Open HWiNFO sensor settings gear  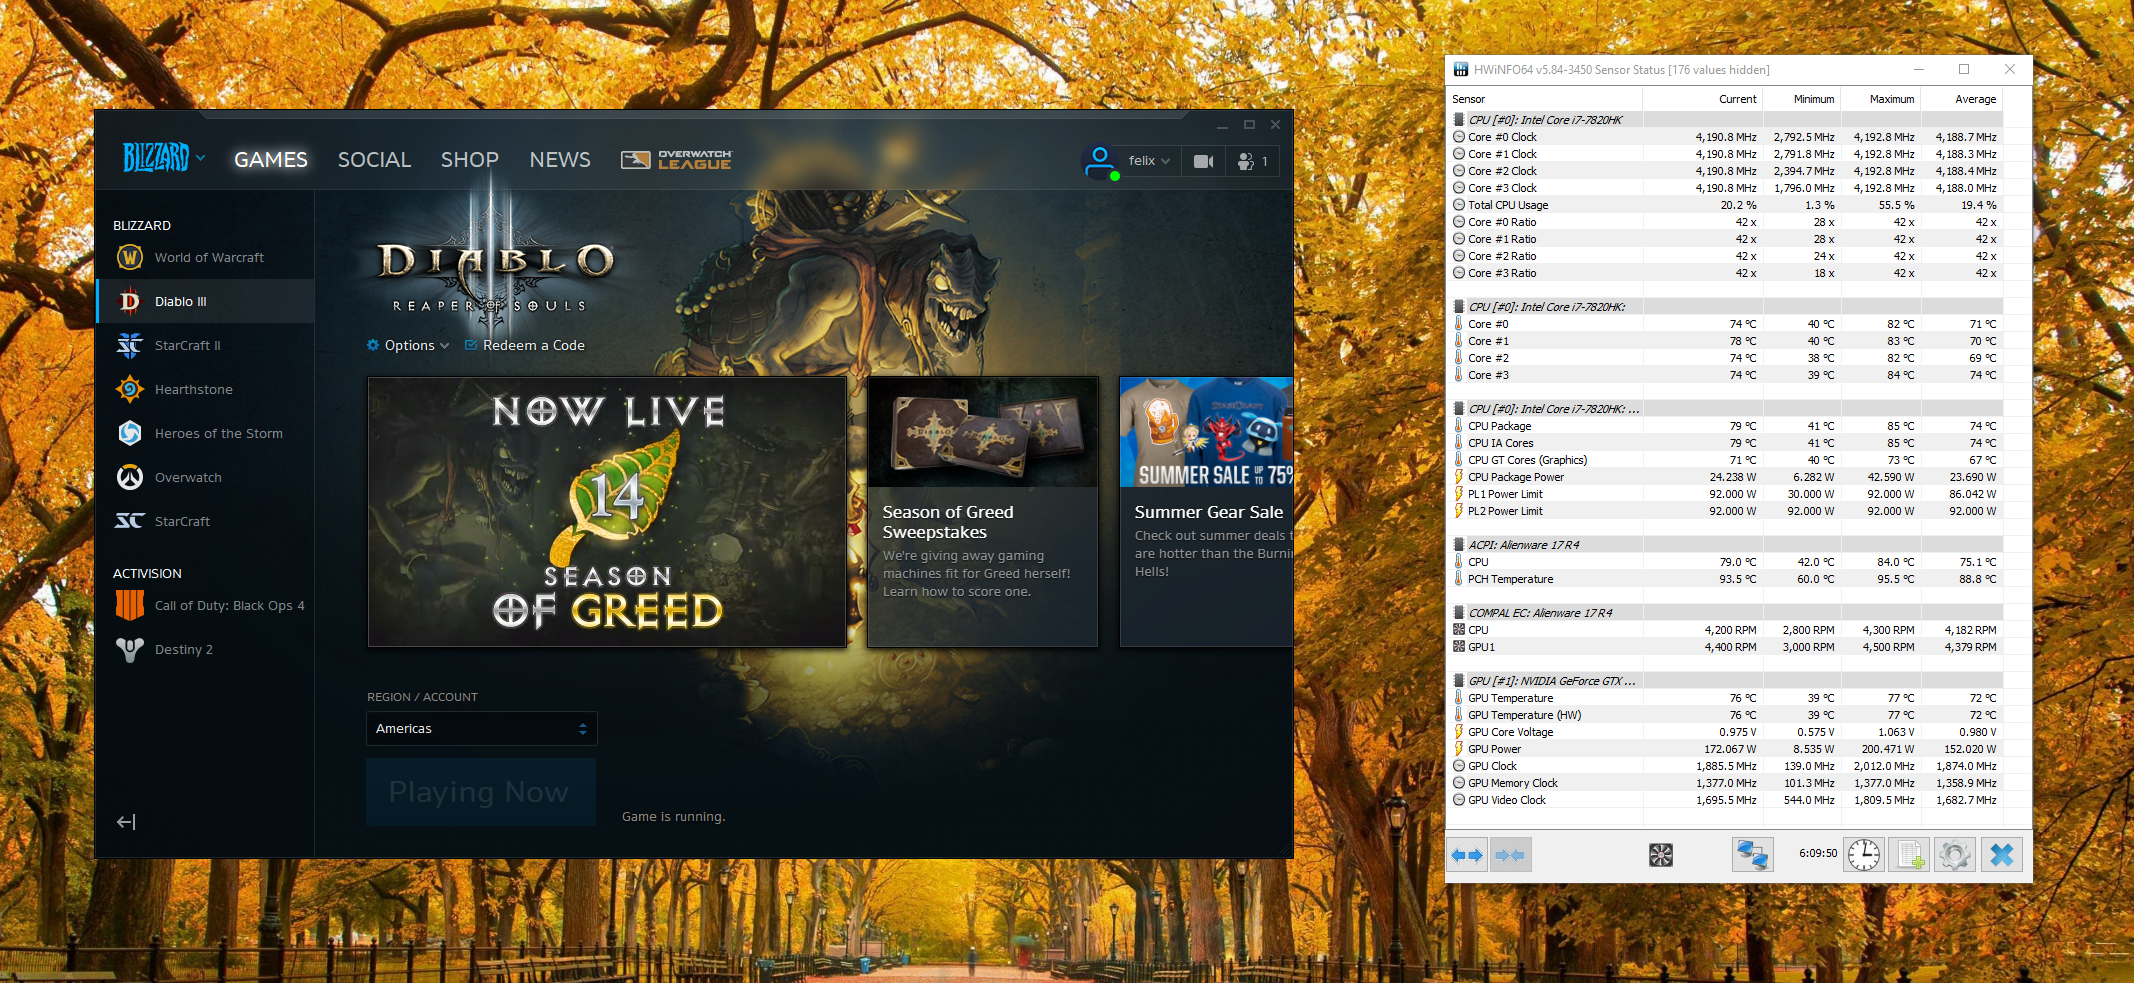click(1954, 855)
